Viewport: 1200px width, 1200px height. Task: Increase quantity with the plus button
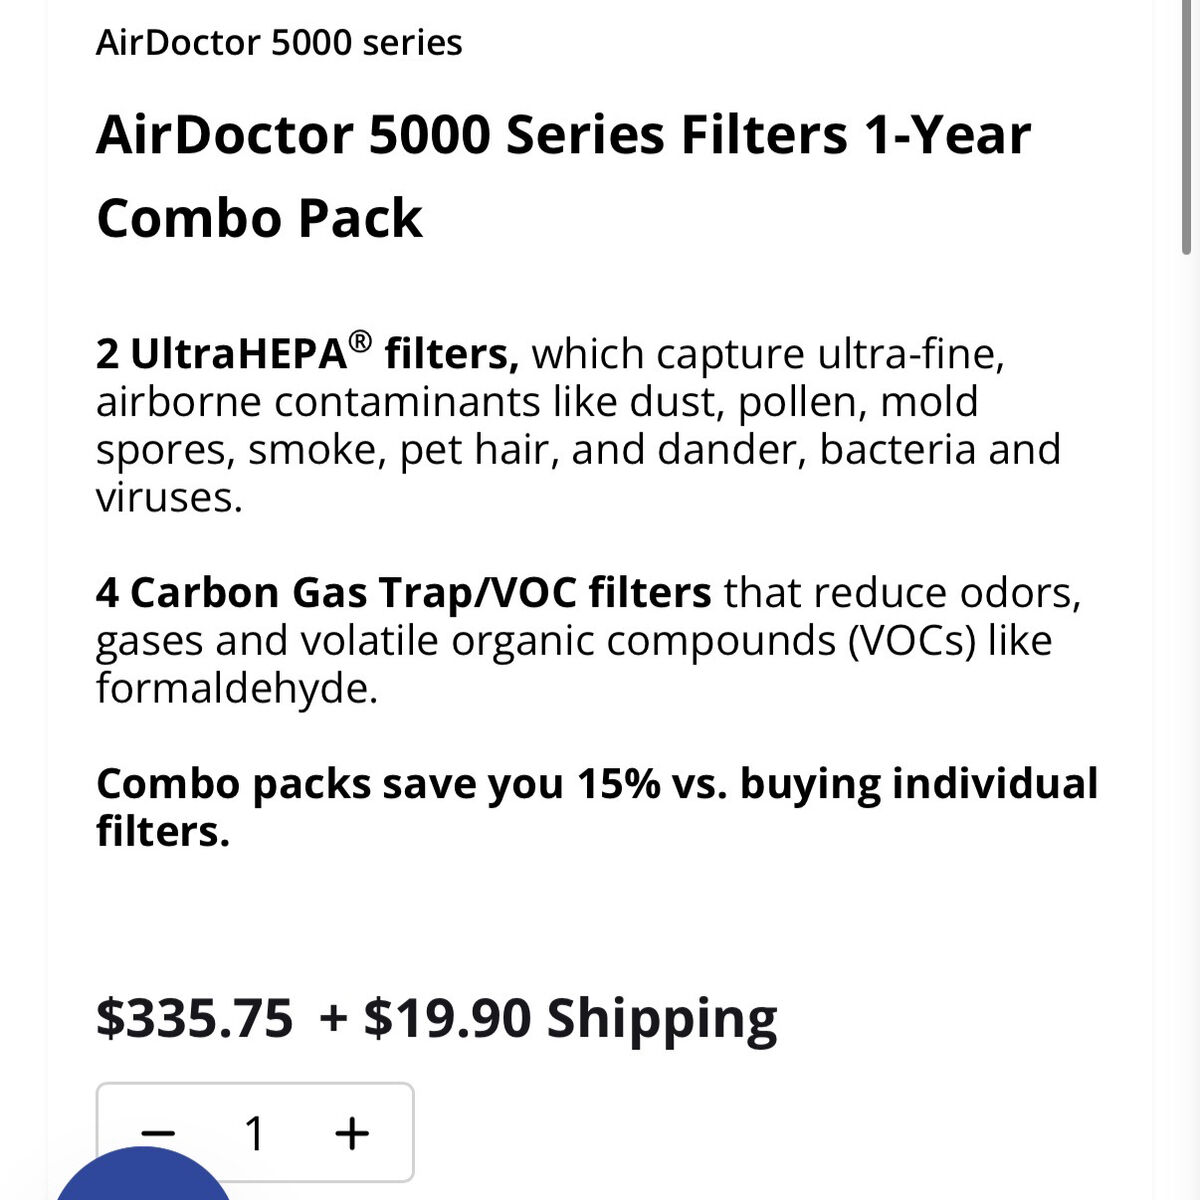352,1134
